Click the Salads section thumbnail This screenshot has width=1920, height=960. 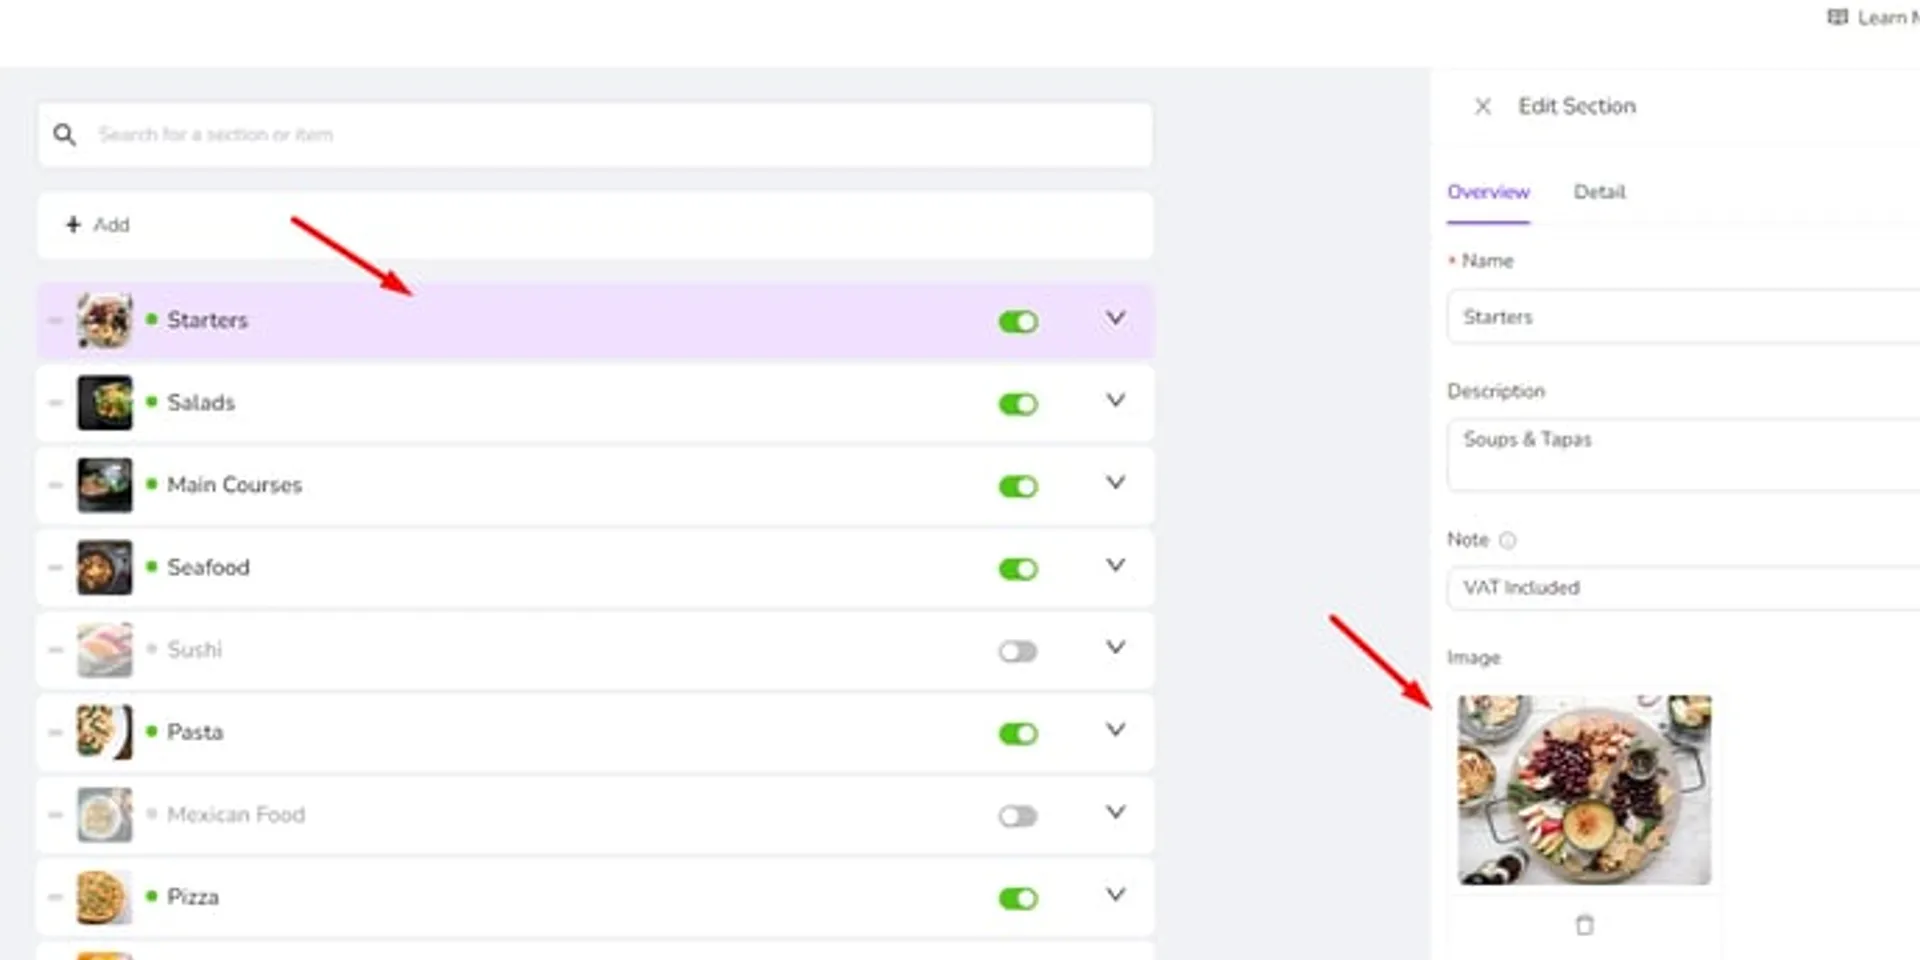click(105, 403)
